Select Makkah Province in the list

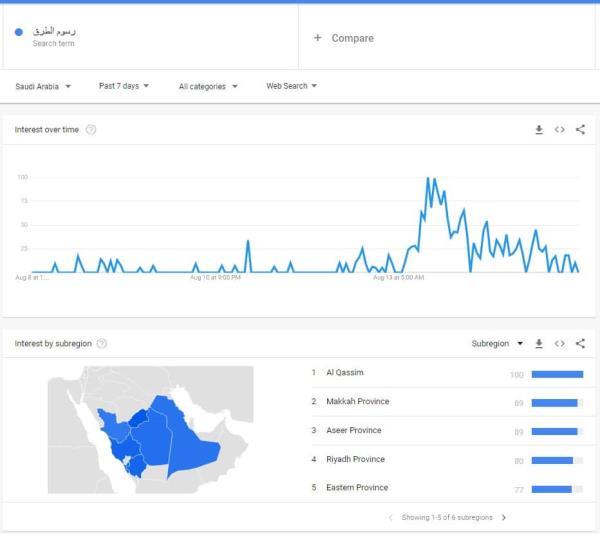click(x=356, y=402)
